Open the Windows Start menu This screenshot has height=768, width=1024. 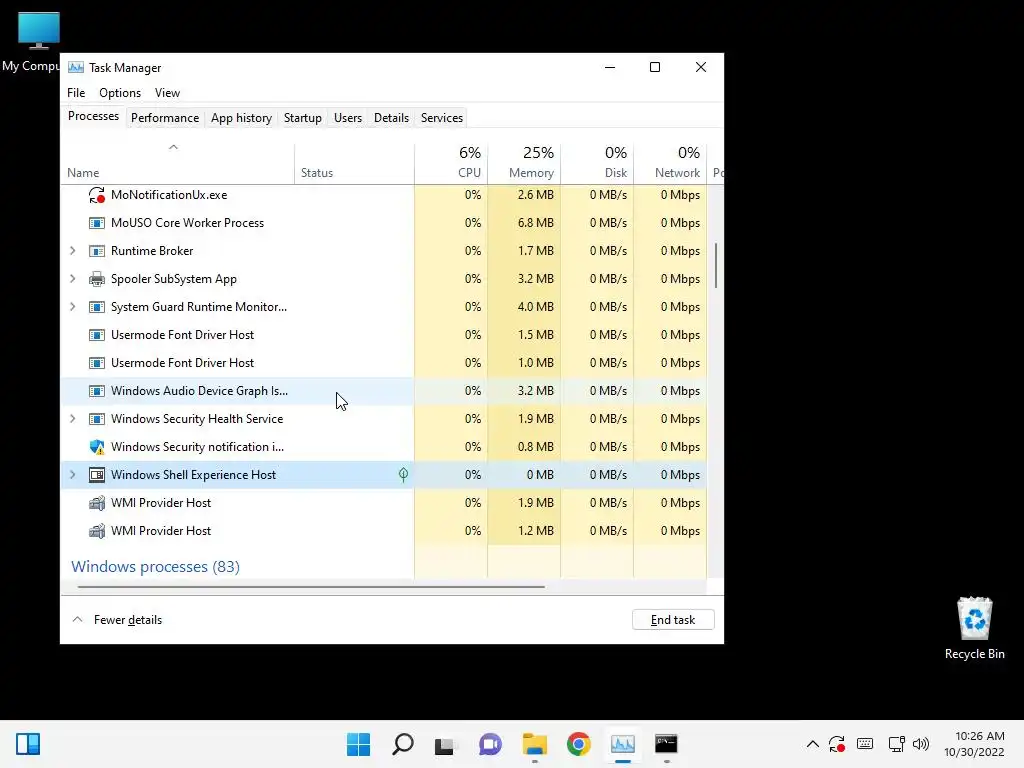(359, 744)
